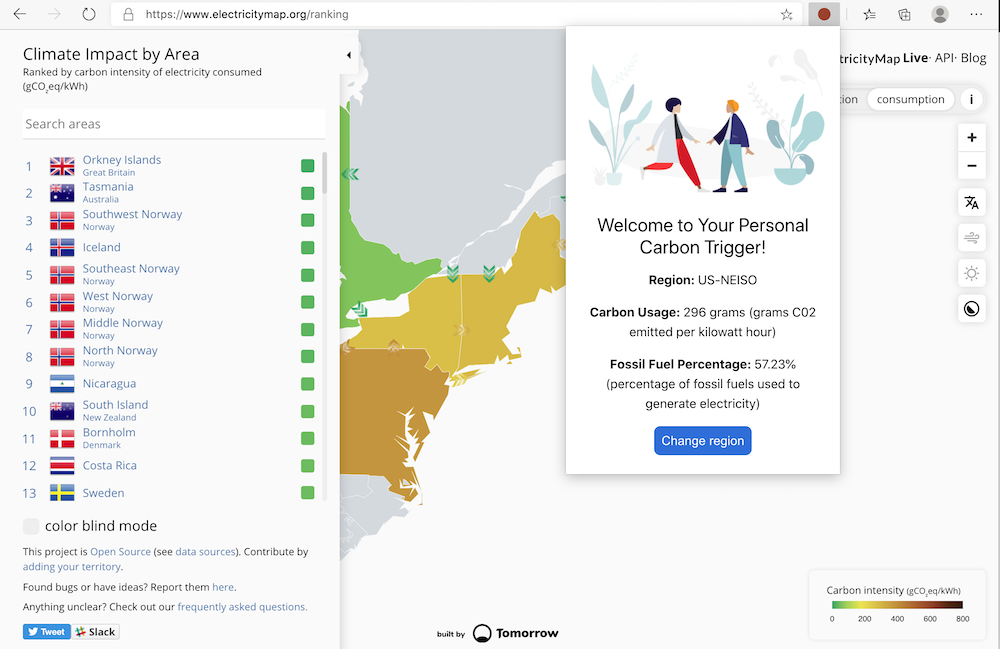
Task: Switch the consumption toggle
Action: (911, 99)
